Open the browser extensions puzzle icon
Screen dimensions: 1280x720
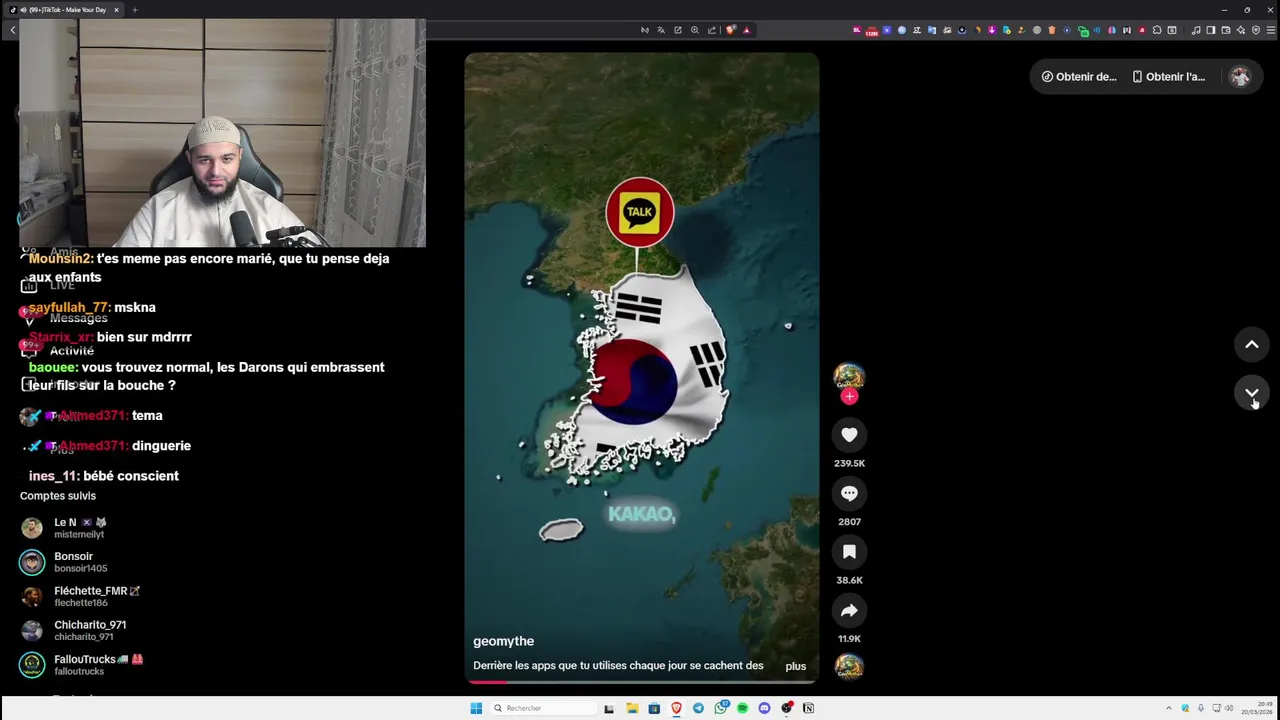point(1157,30)
